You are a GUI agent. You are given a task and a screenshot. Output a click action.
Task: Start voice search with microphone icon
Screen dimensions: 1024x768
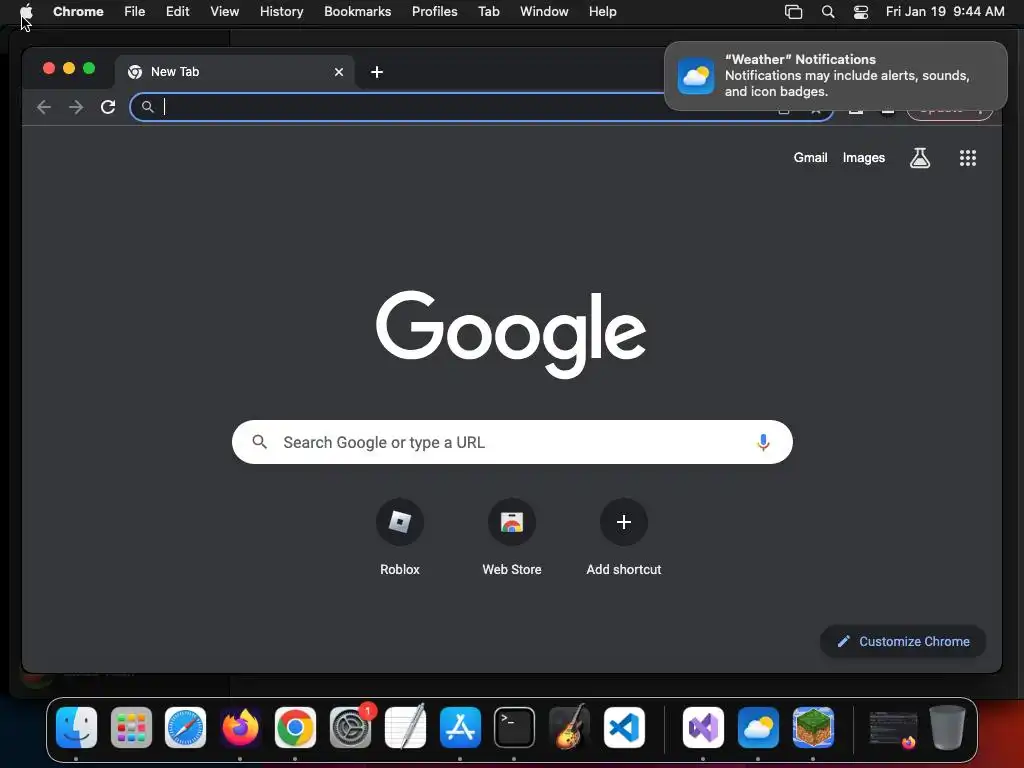pos(763,442)
